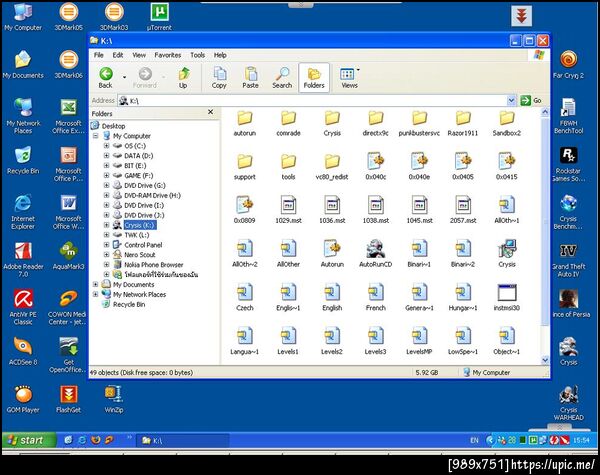This screenshot has width=600, height=475.
Task: Open the File menu
Action: (x=99, y=55)
